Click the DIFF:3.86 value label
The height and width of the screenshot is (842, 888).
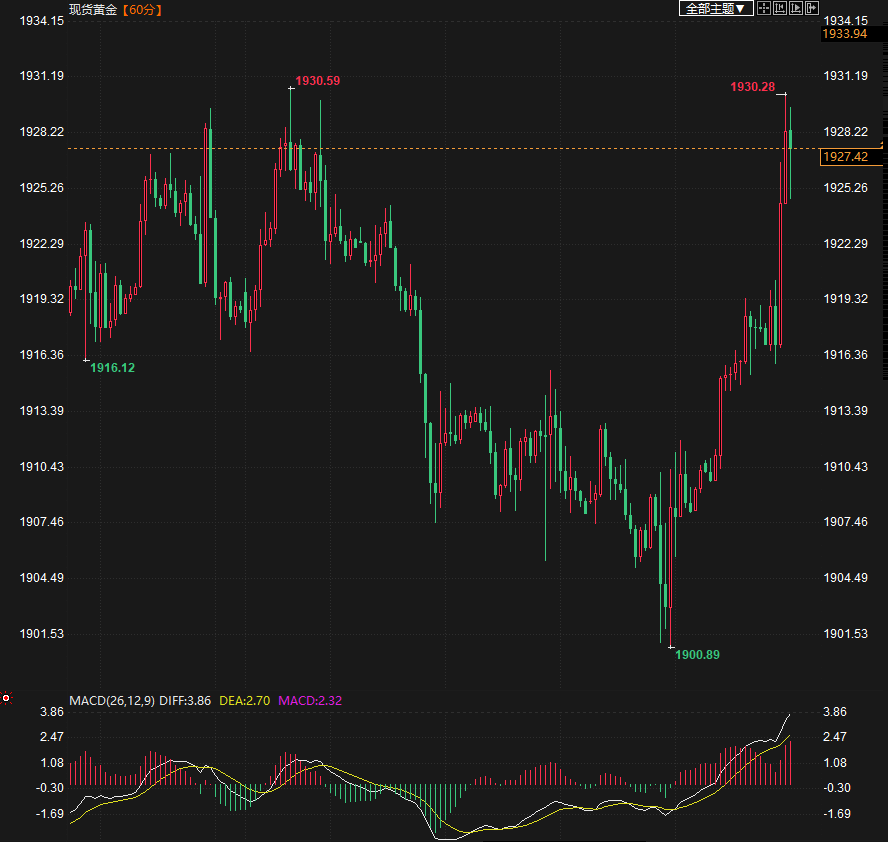[x=185, y=701]
